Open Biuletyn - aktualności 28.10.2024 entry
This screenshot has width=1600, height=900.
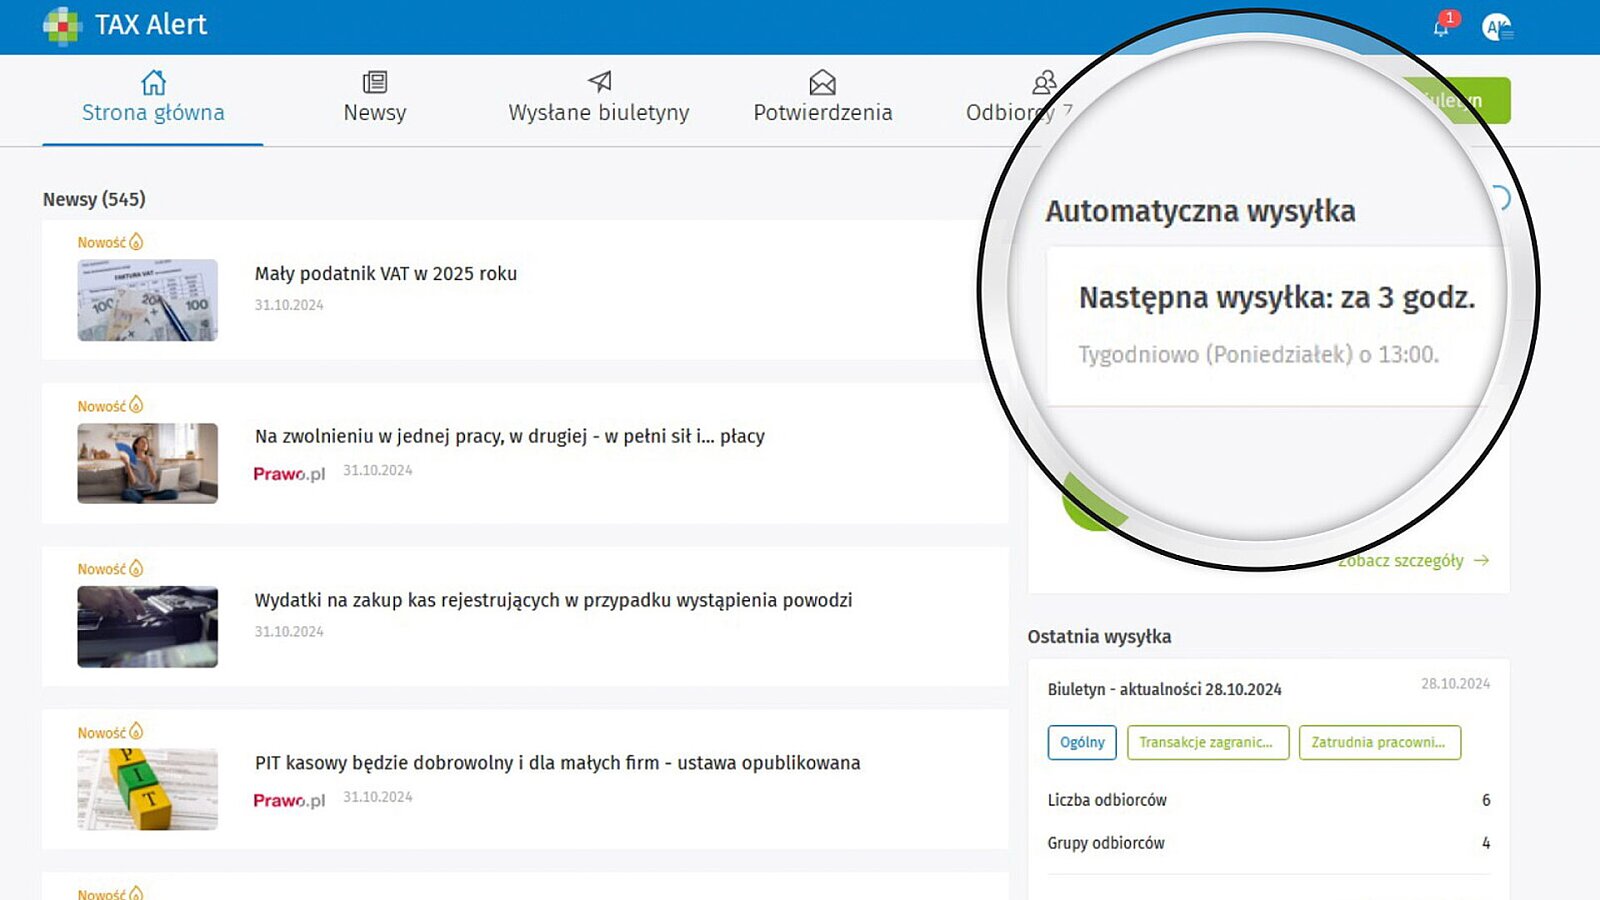point(1164,689)
